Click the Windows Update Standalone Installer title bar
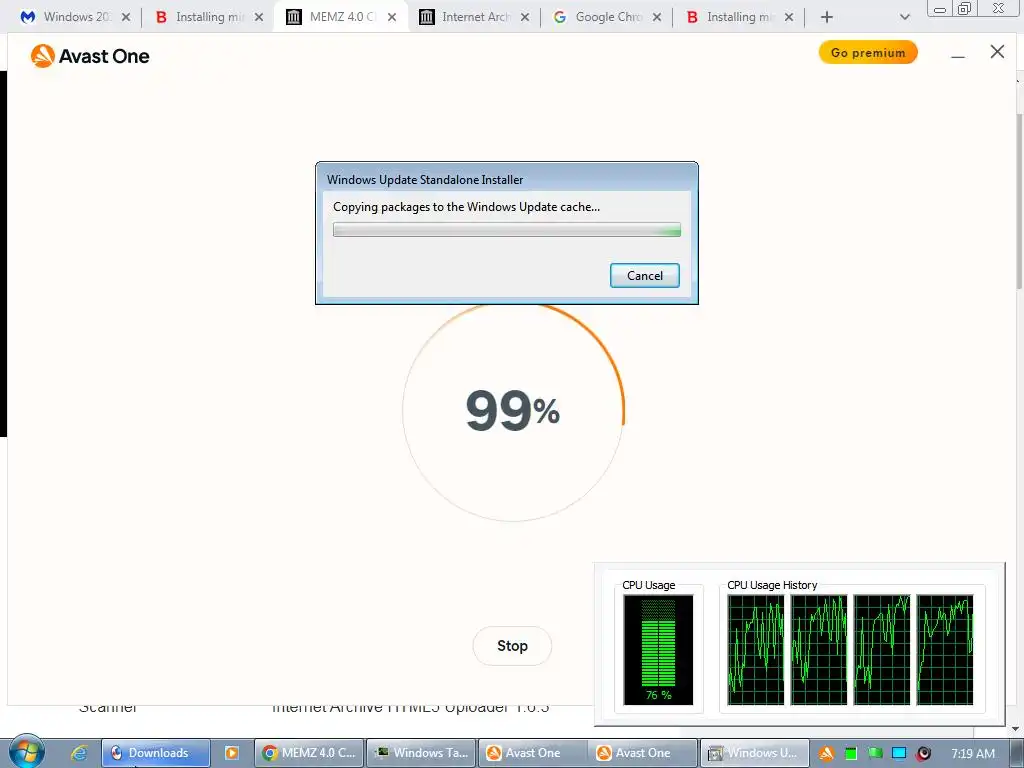1024x768 pixels. (507, 179)
